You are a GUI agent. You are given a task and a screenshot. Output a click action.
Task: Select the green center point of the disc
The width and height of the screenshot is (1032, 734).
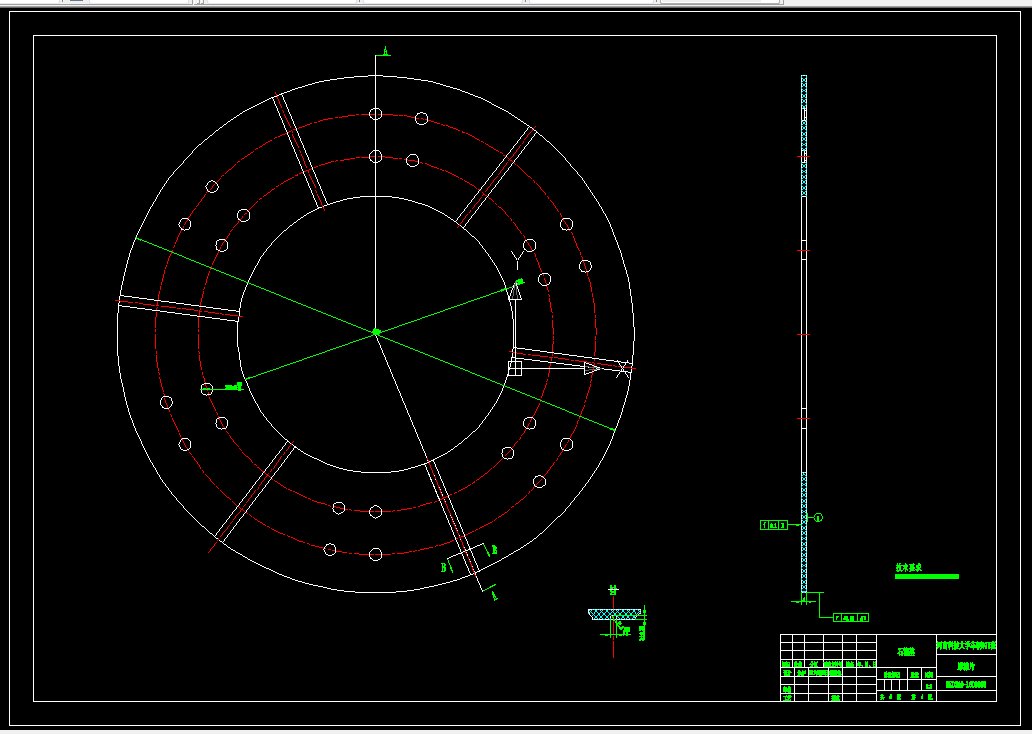click(376, 332)
